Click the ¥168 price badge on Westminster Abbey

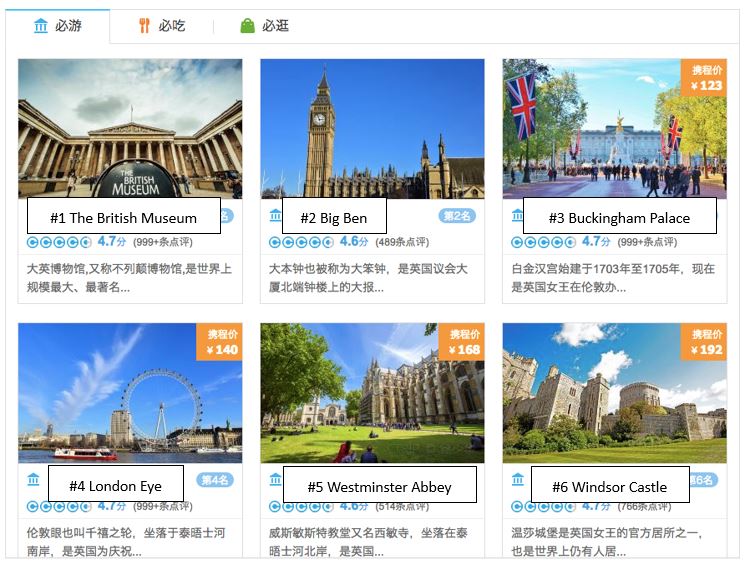462,342
